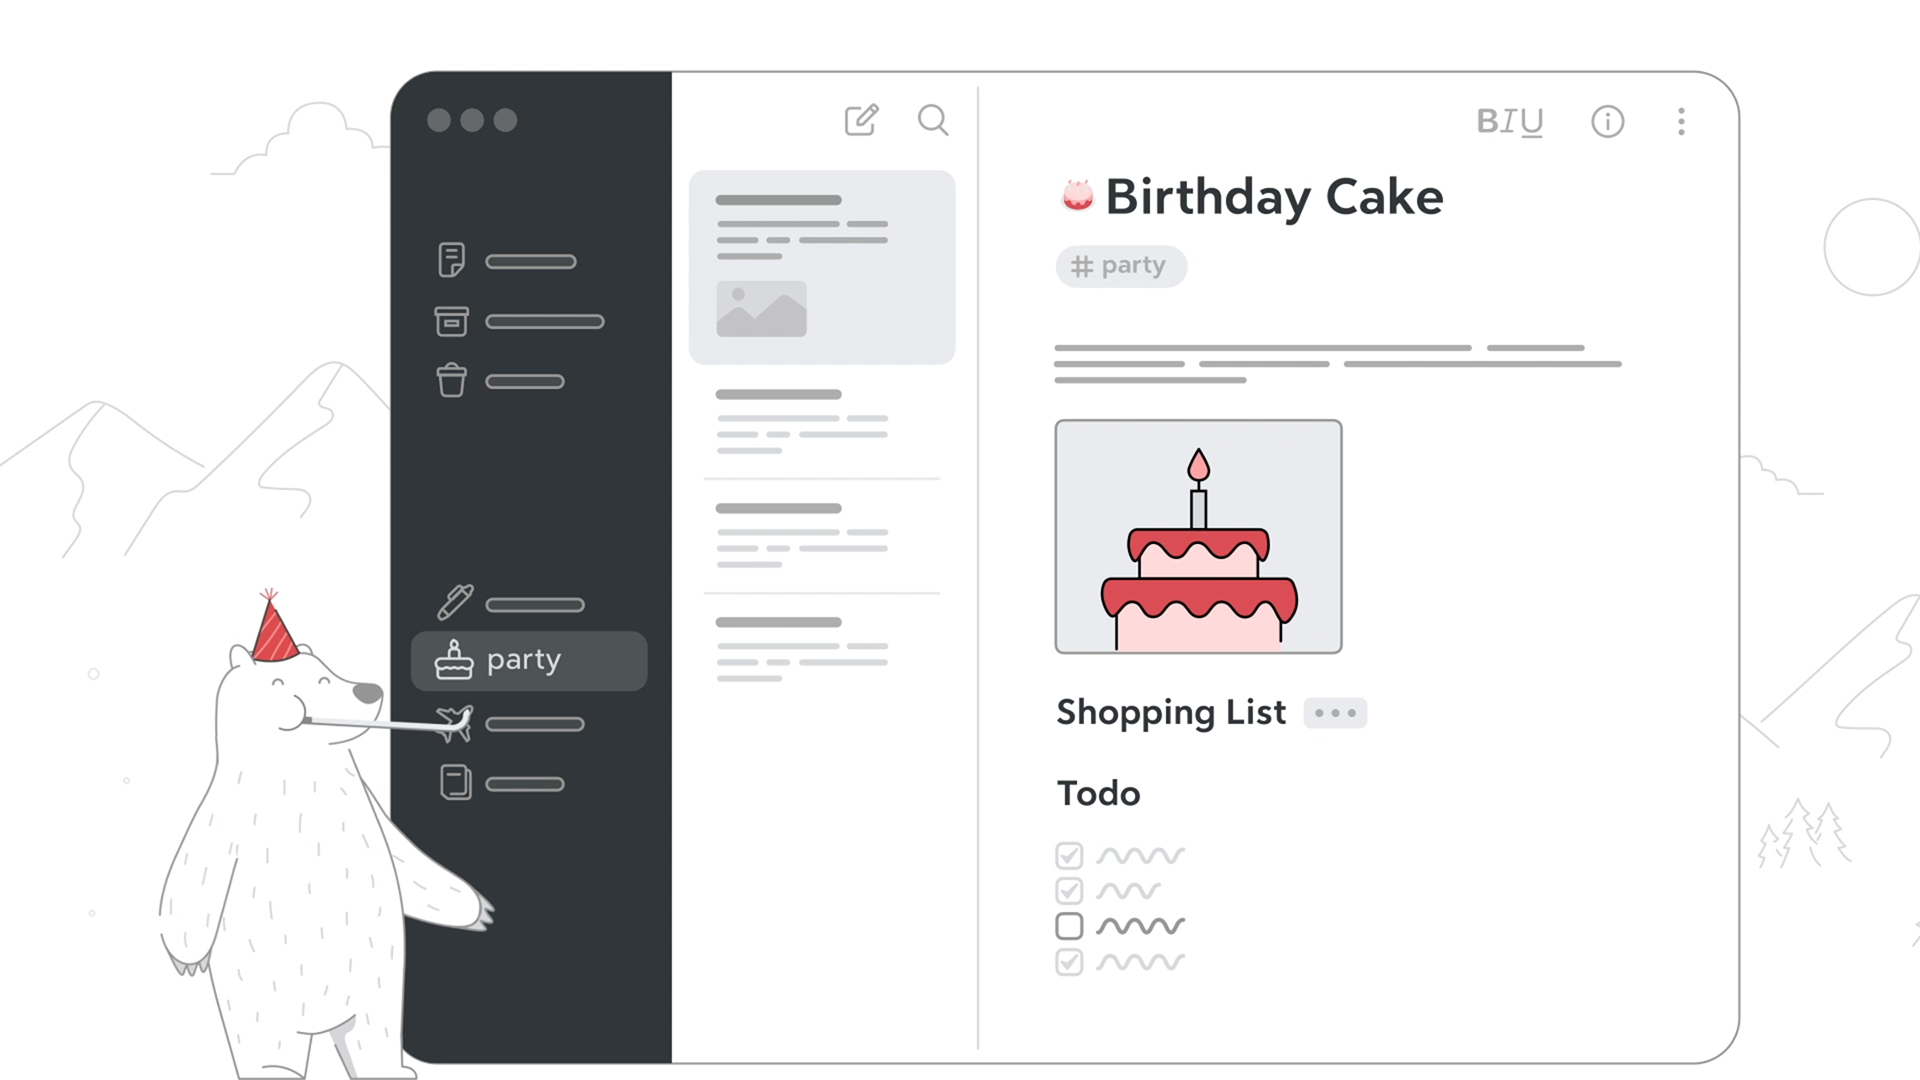
Task: Open the vertical three-dot more menu
Action: pyautogui.click(x=1681, y=122)
